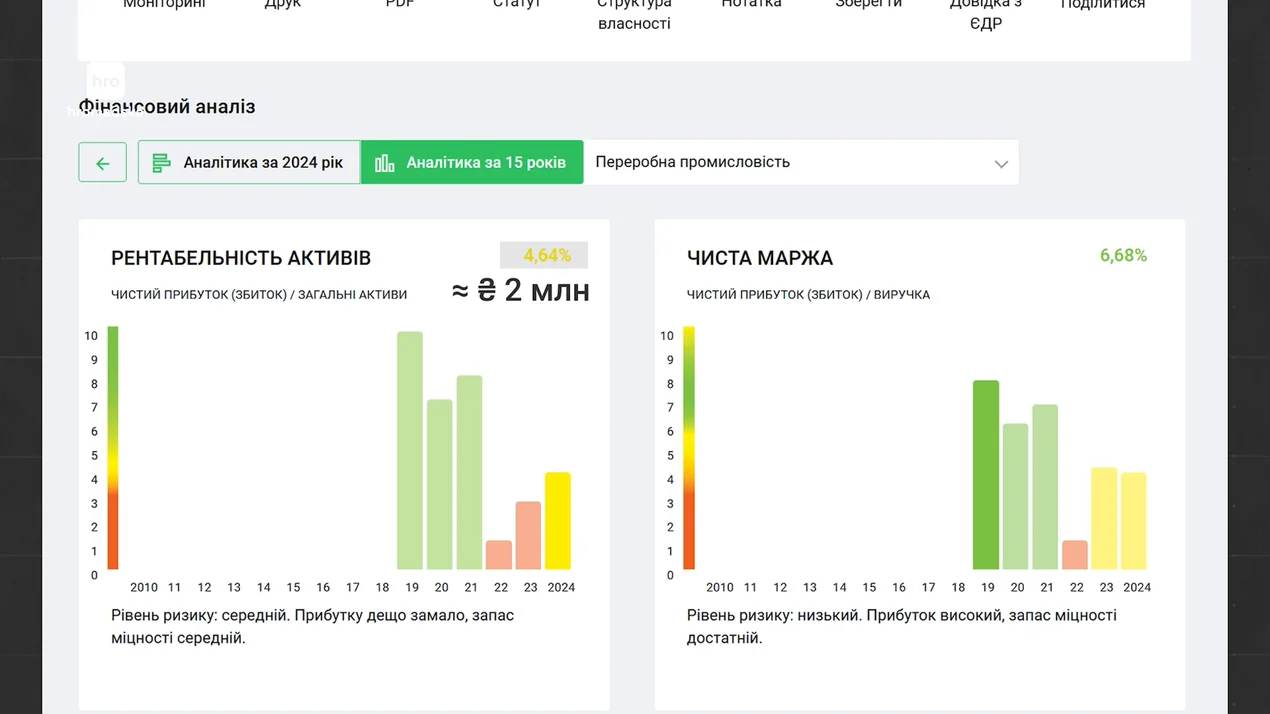Click the color risk scale beside net margin chart

click(689, 448)
